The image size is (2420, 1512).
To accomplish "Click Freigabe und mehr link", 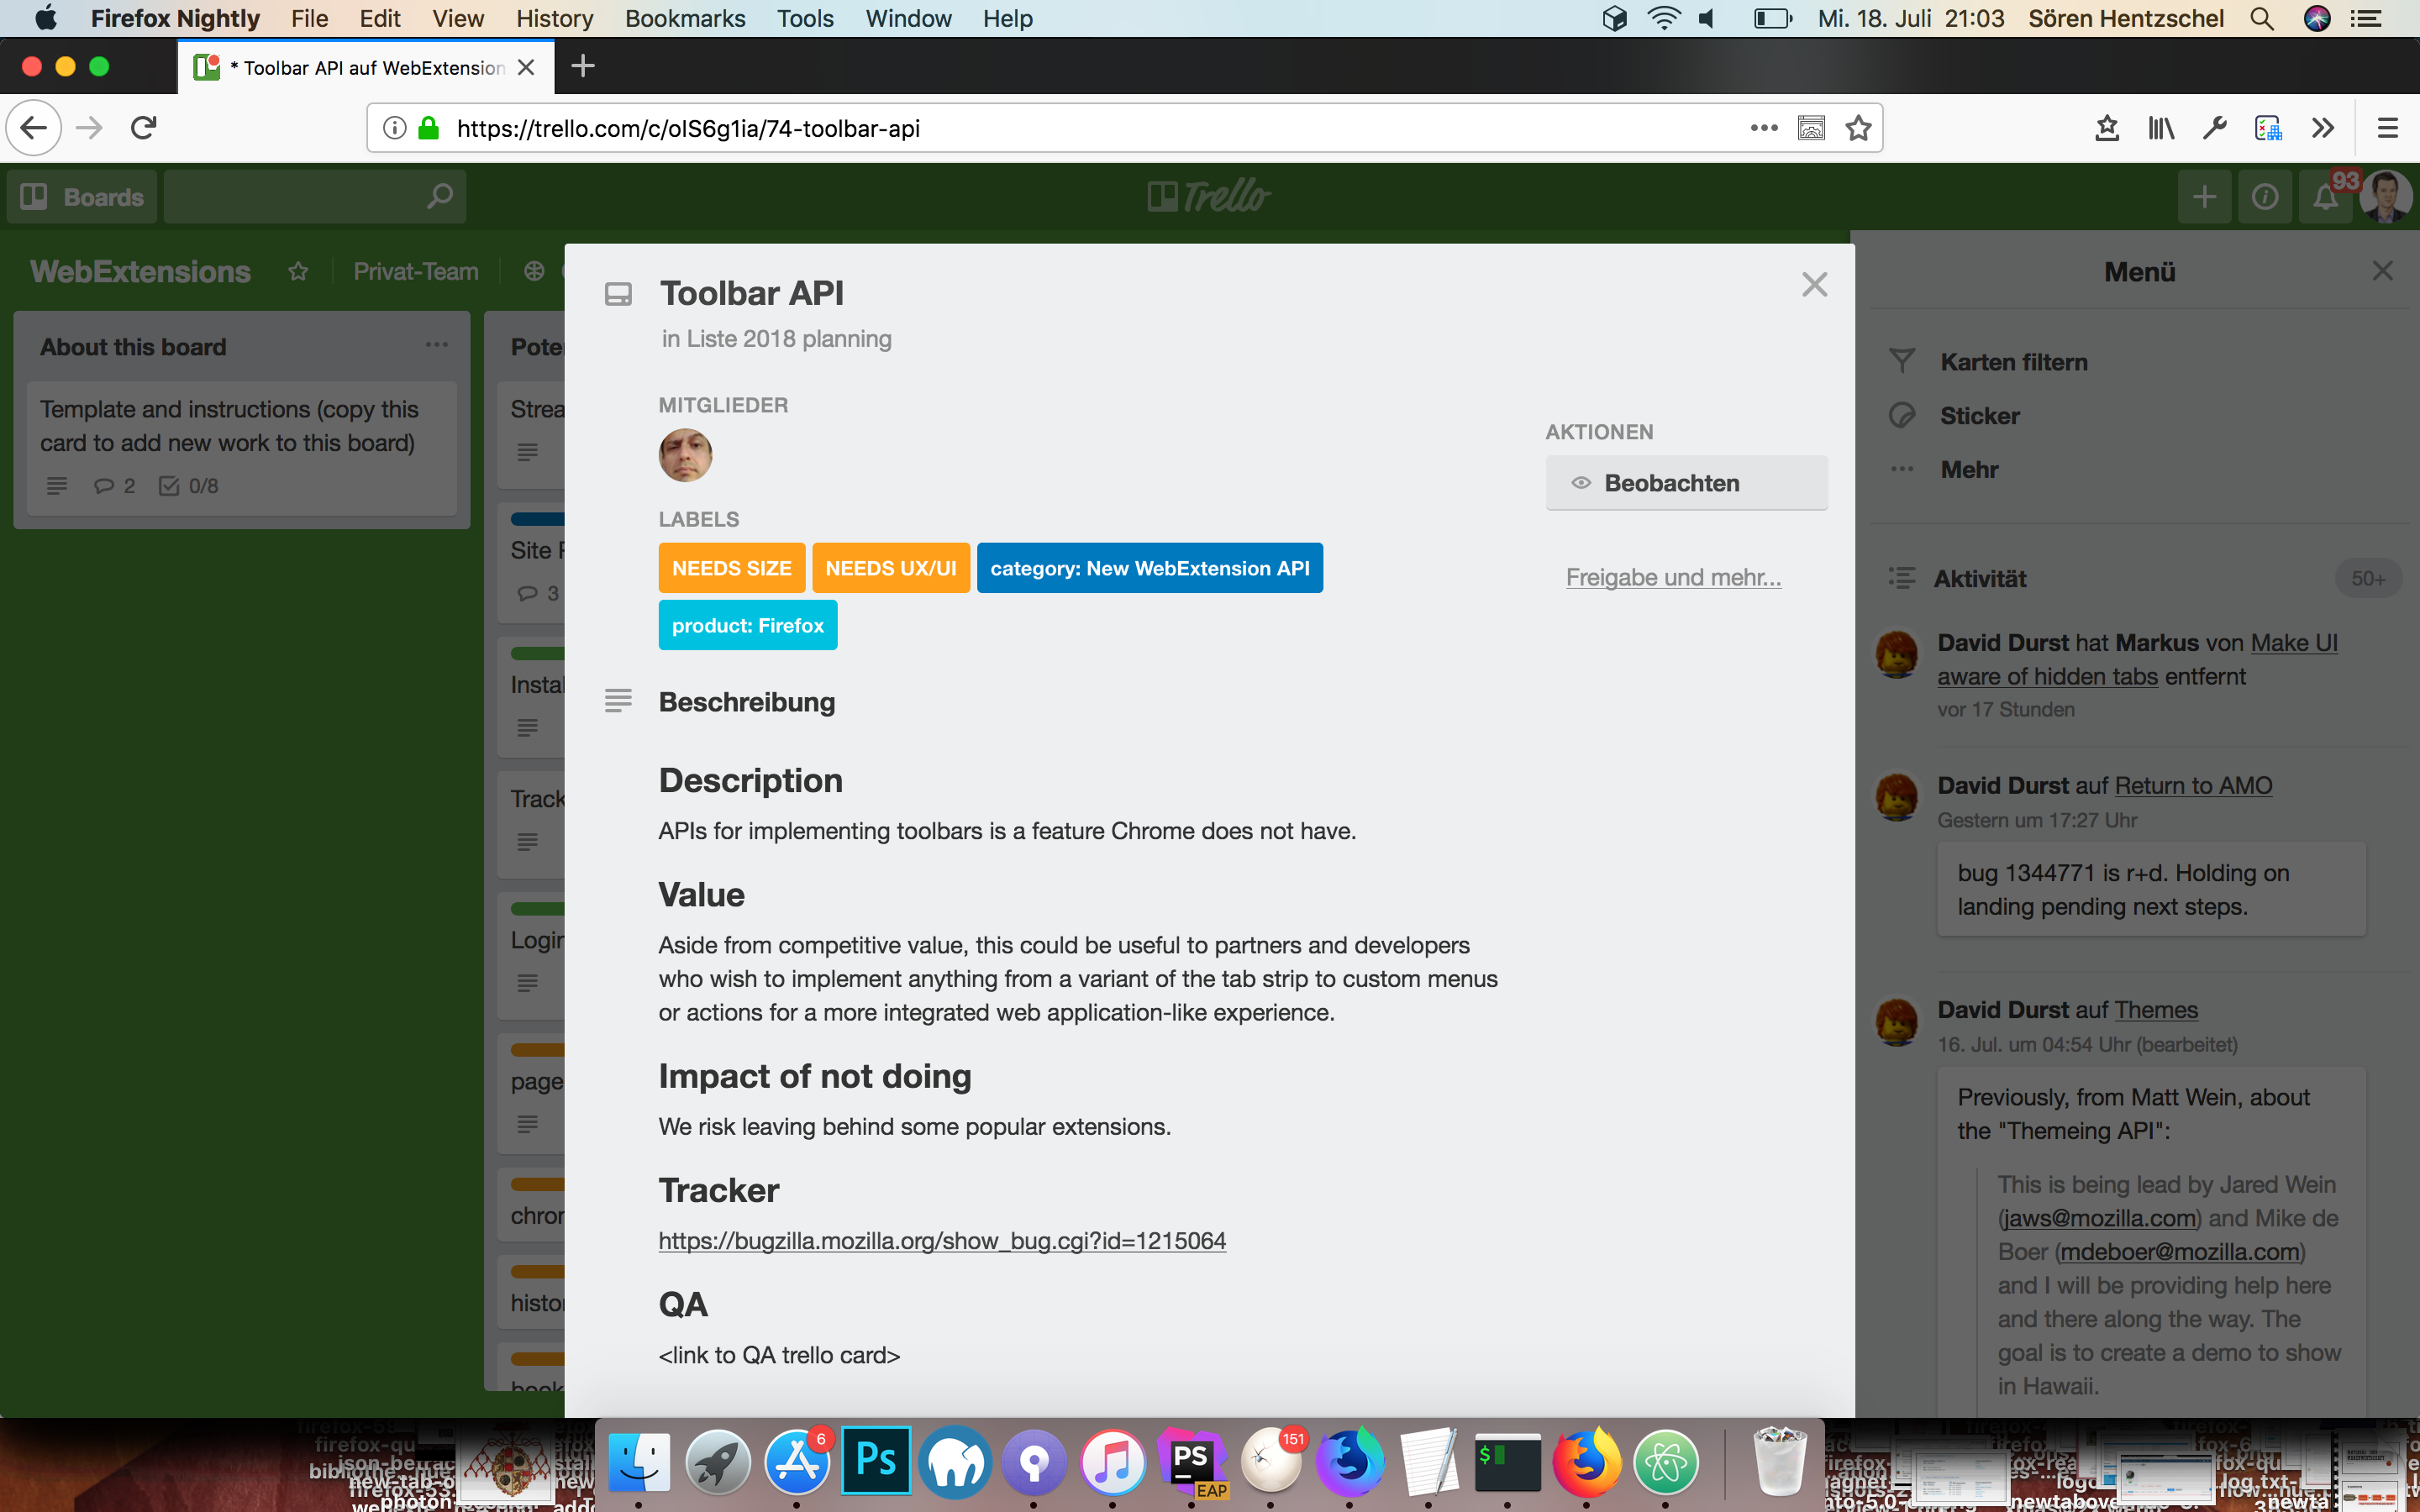I will coord(1673,577).
